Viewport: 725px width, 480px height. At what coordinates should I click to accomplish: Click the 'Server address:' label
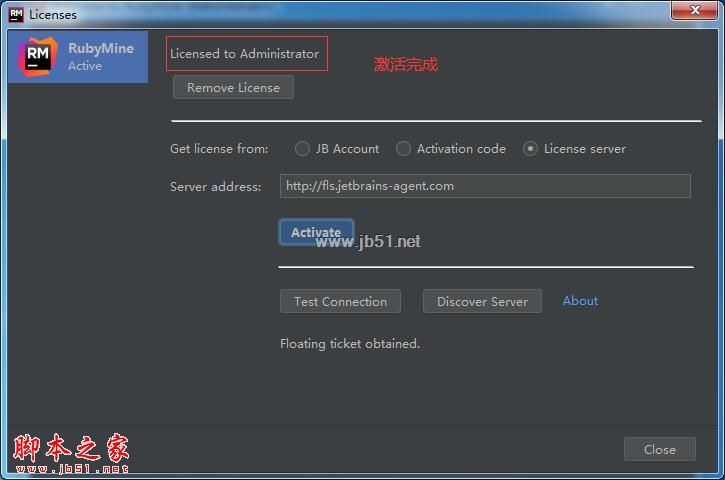215,186
